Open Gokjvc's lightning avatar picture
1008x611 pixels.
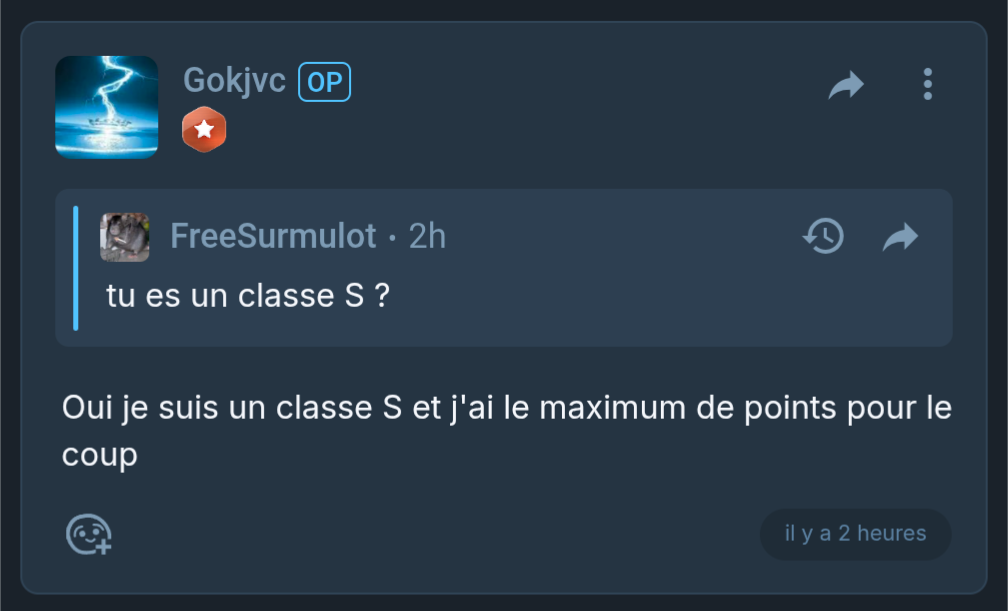107,107
